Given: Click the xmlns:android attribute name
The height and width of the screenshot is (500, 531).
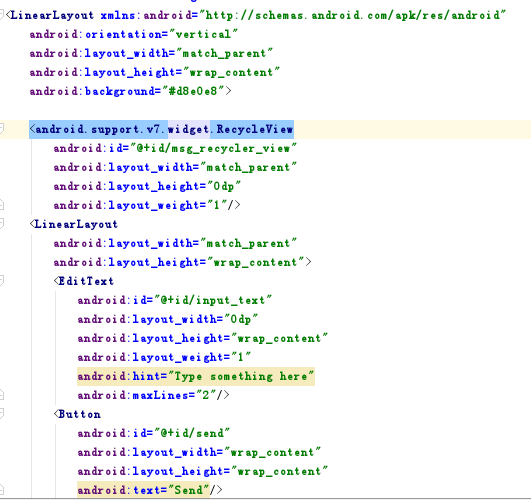Looking at the screenshot, I should (146, 15).
